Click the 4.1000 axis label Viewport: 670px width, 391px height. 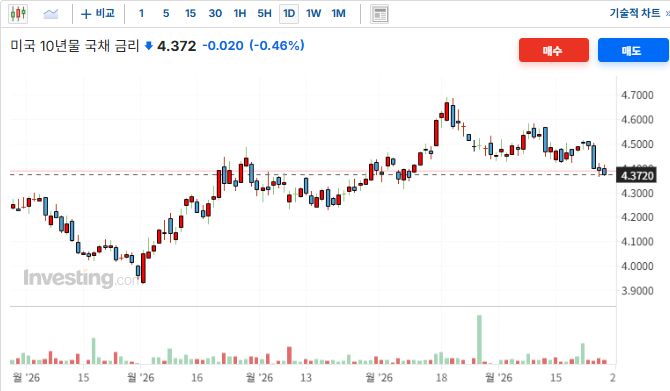(x=637, y=241)
